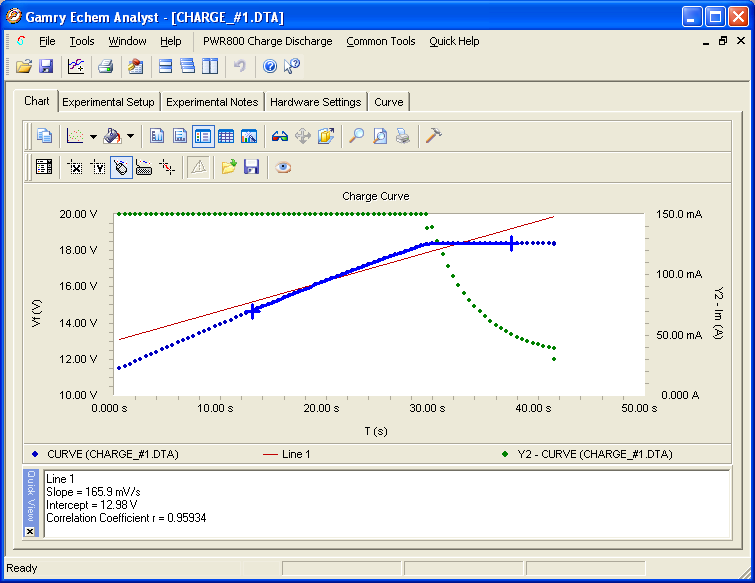This screenshot has width=755, height=583.
Task: Click the undo arrow icon
Action: [x=239, y=66]
